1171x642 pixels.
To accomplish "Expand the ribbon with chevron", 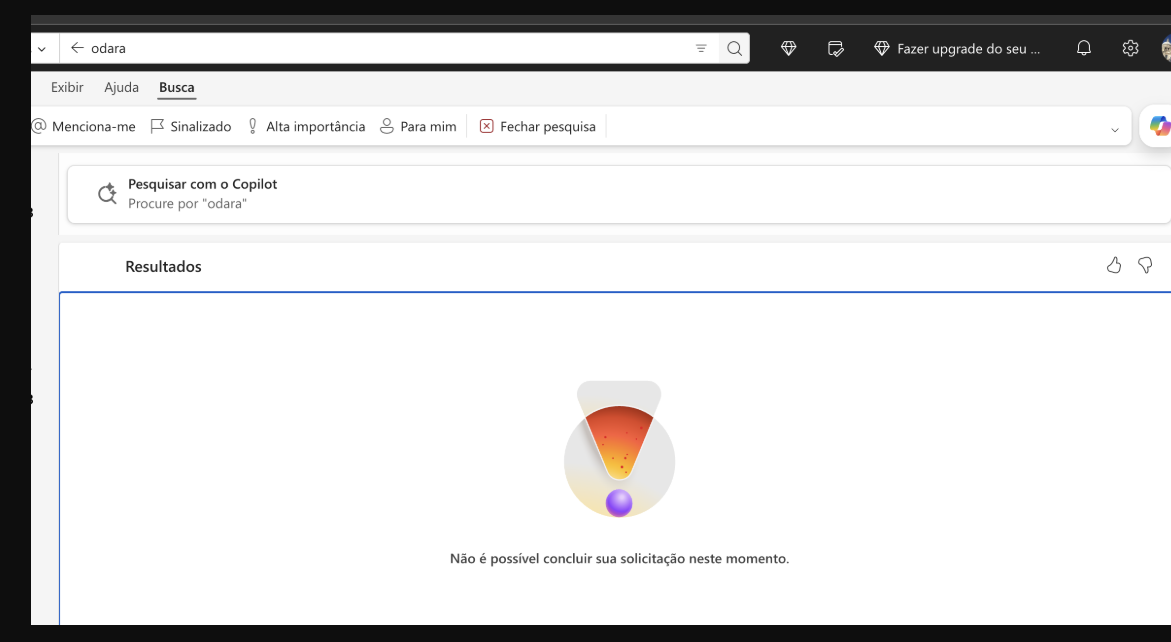I will 1115,130.
